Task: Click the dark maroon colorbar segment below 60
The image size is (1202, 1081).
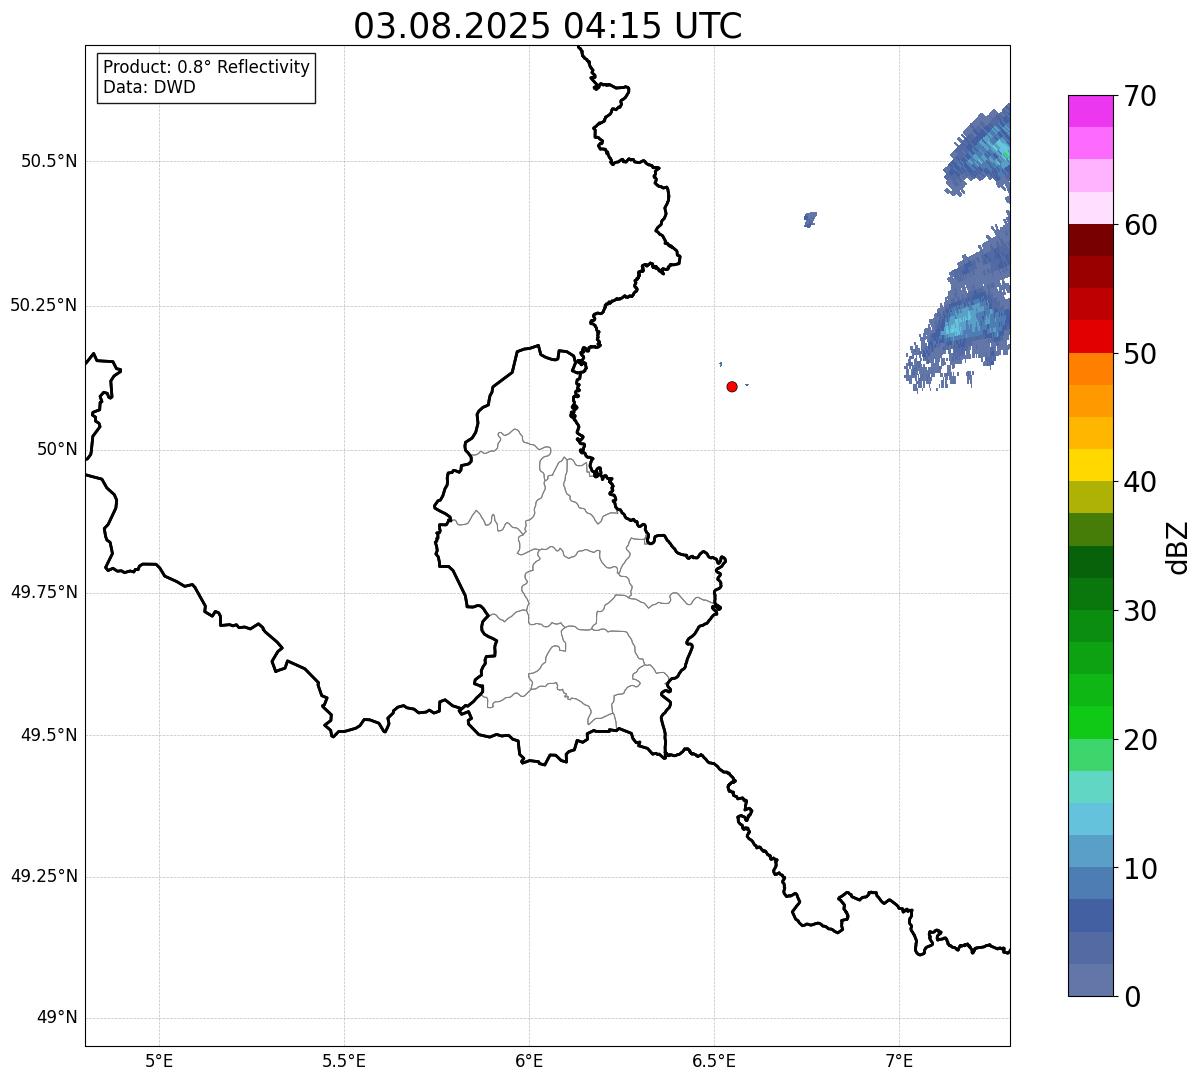Action: coord(1090,240)
